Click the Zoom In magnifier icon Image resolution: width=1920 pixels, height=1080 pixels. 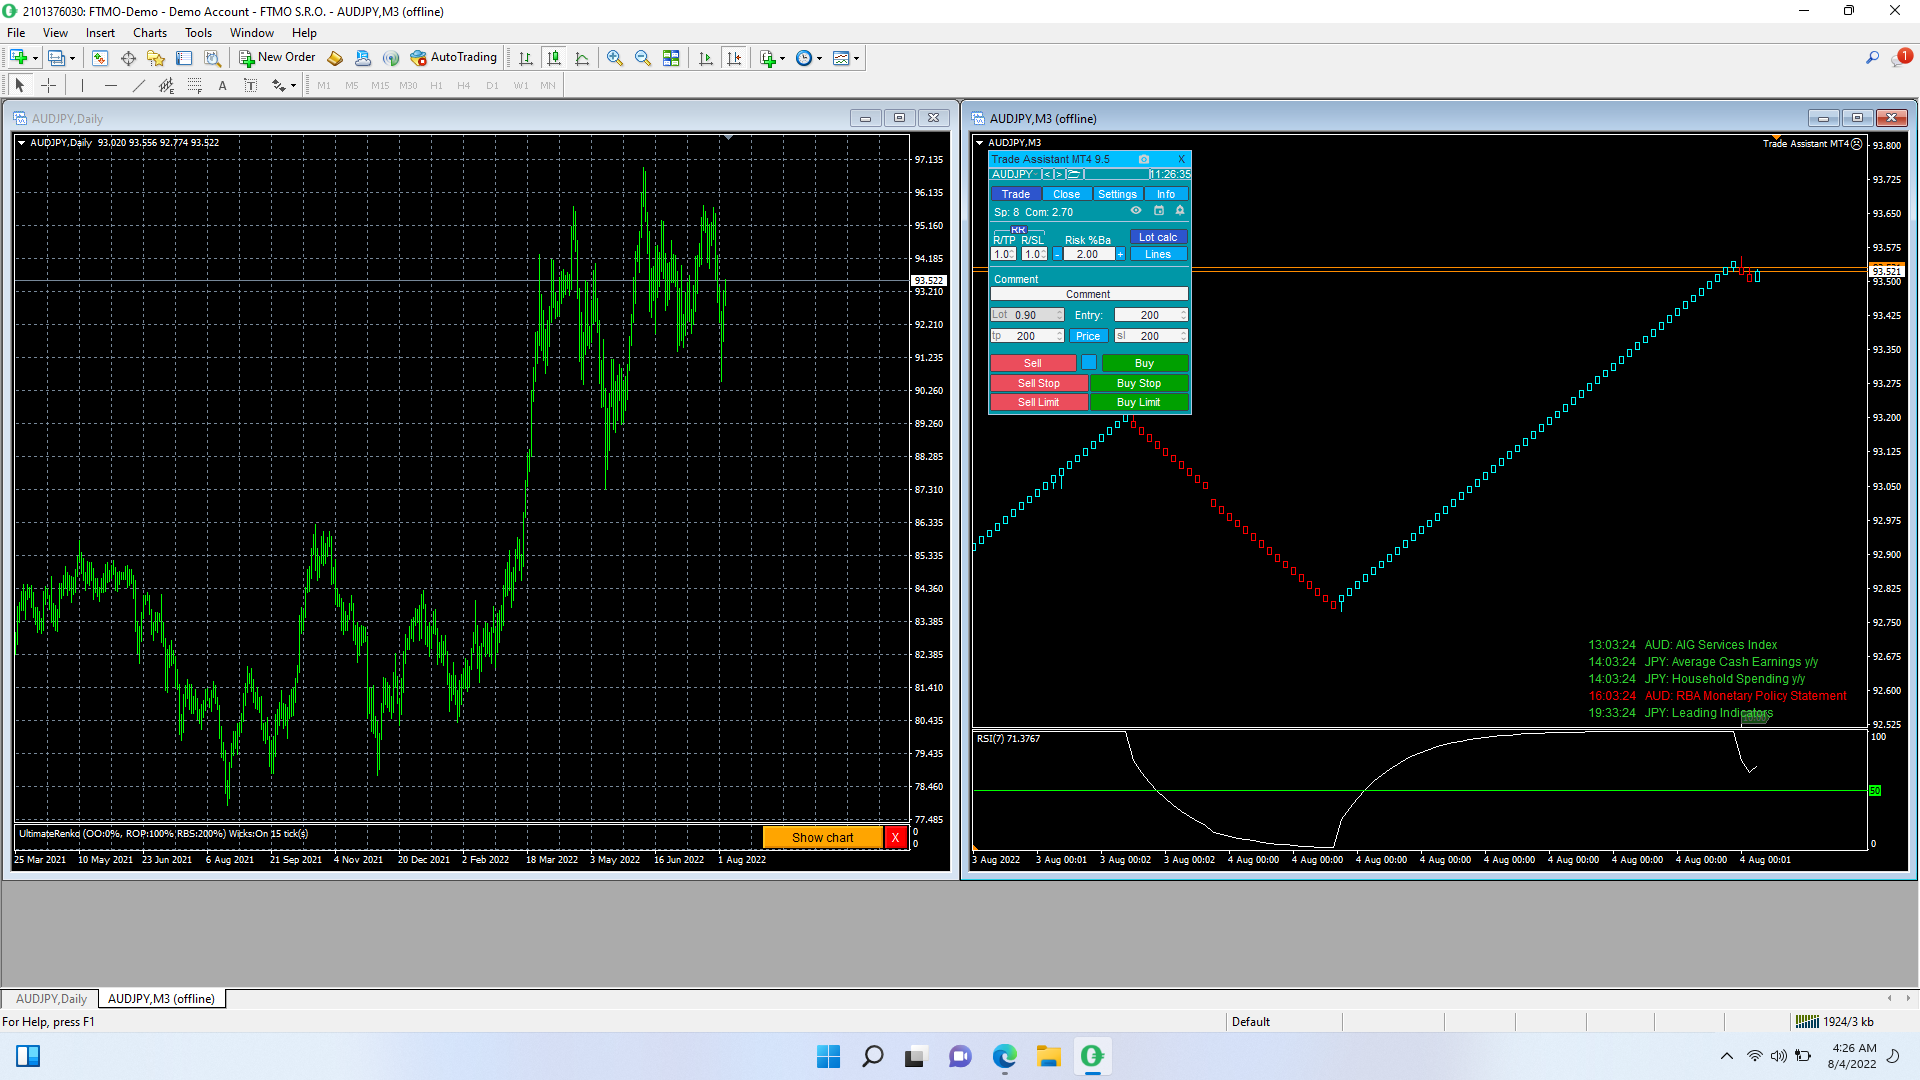click(x=615, y=58)
